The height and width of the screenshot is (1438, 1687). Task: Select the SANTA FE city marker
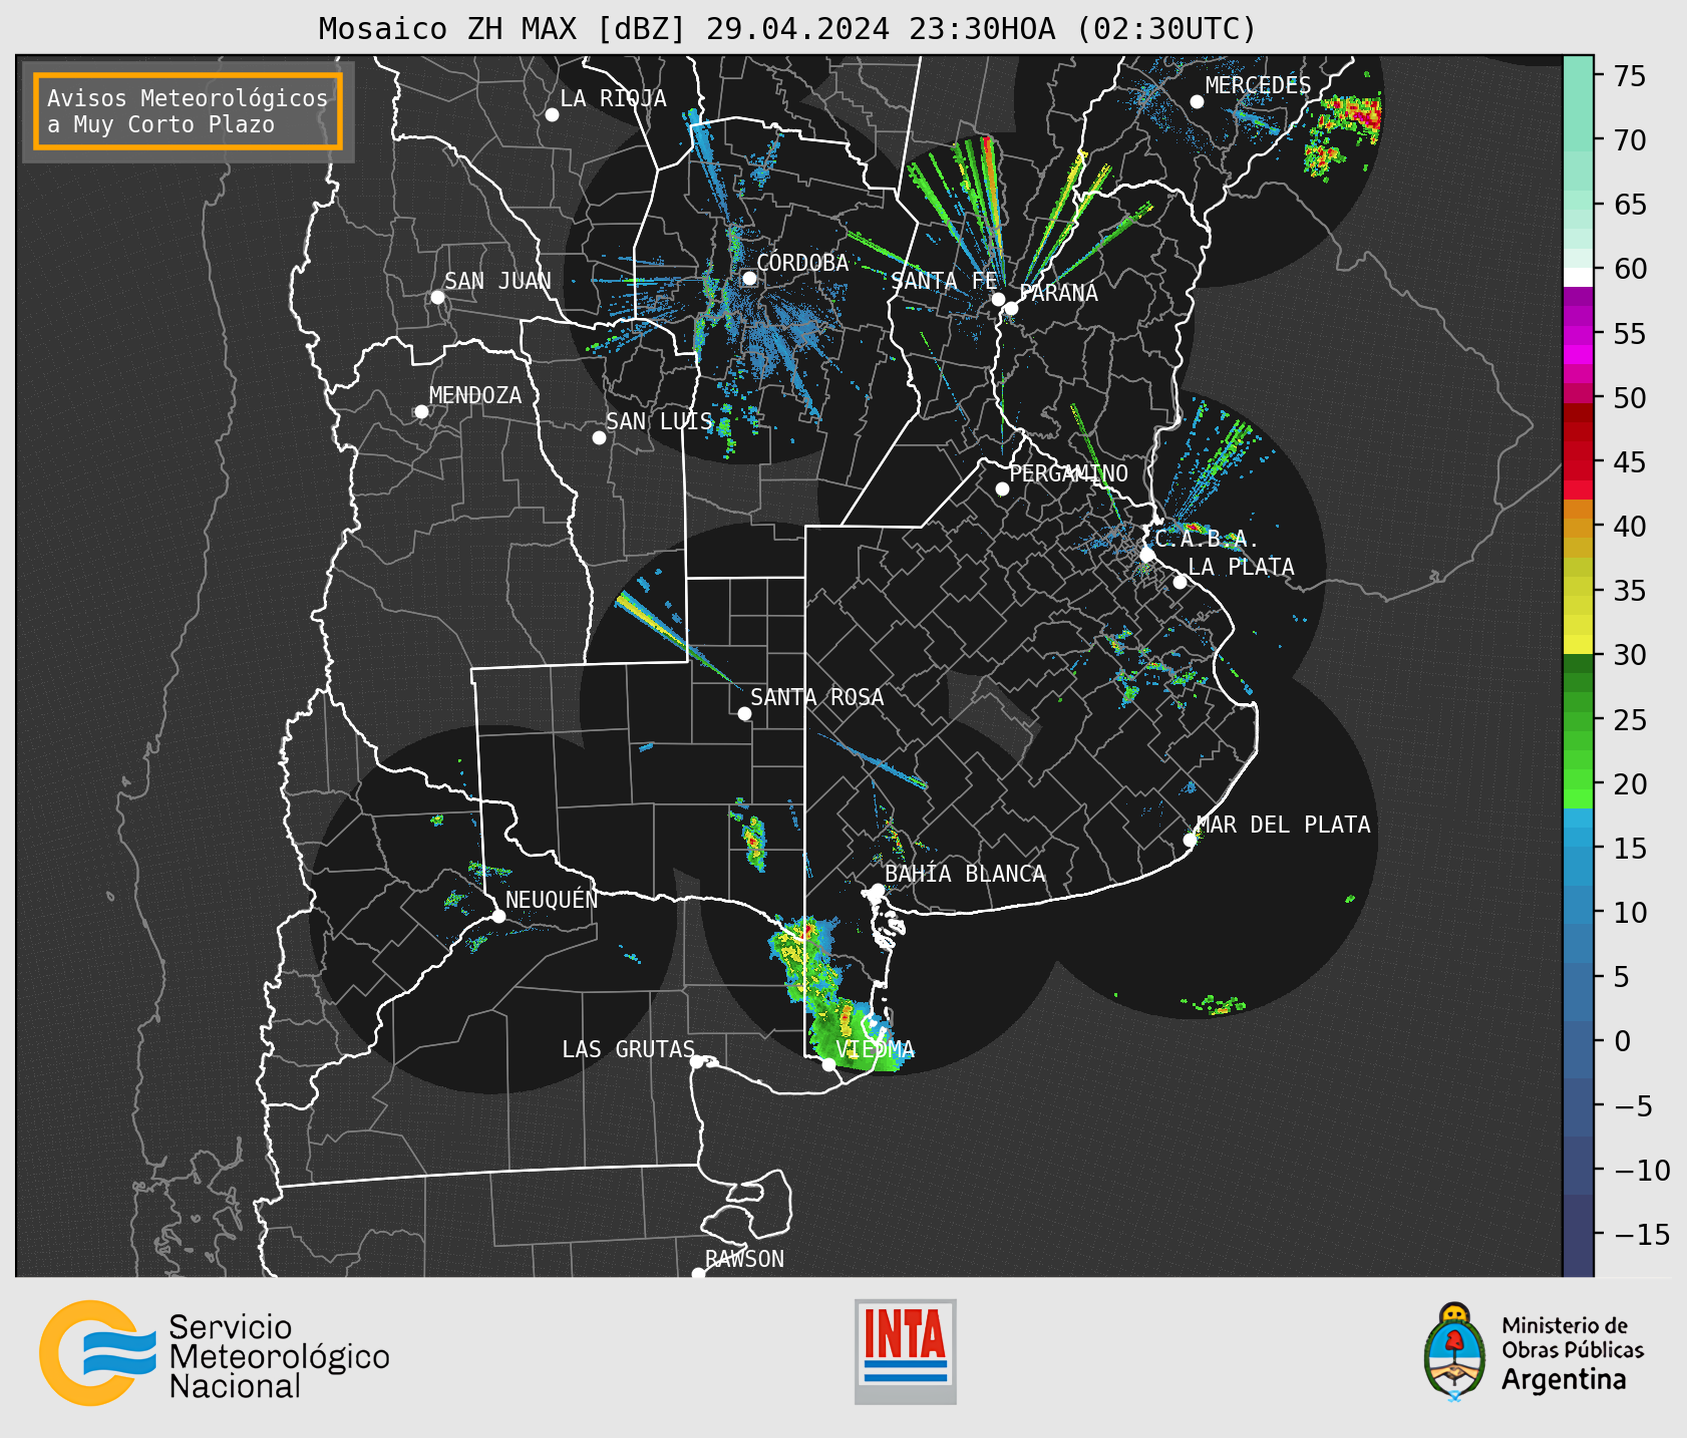point(998,299)
